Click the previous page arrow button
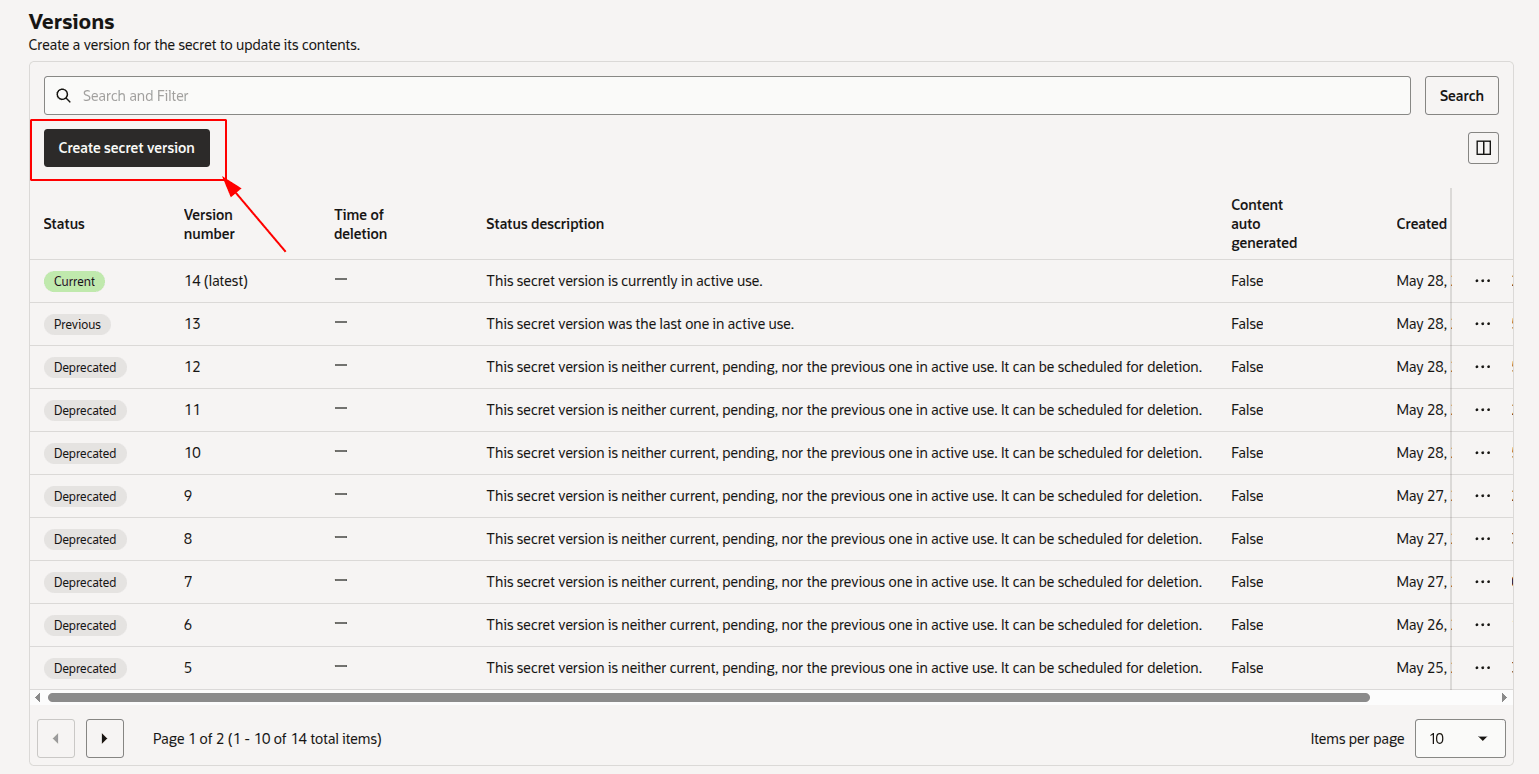Image resolution: width=1539 pixels, height=774 pixels. click(56, 739)
